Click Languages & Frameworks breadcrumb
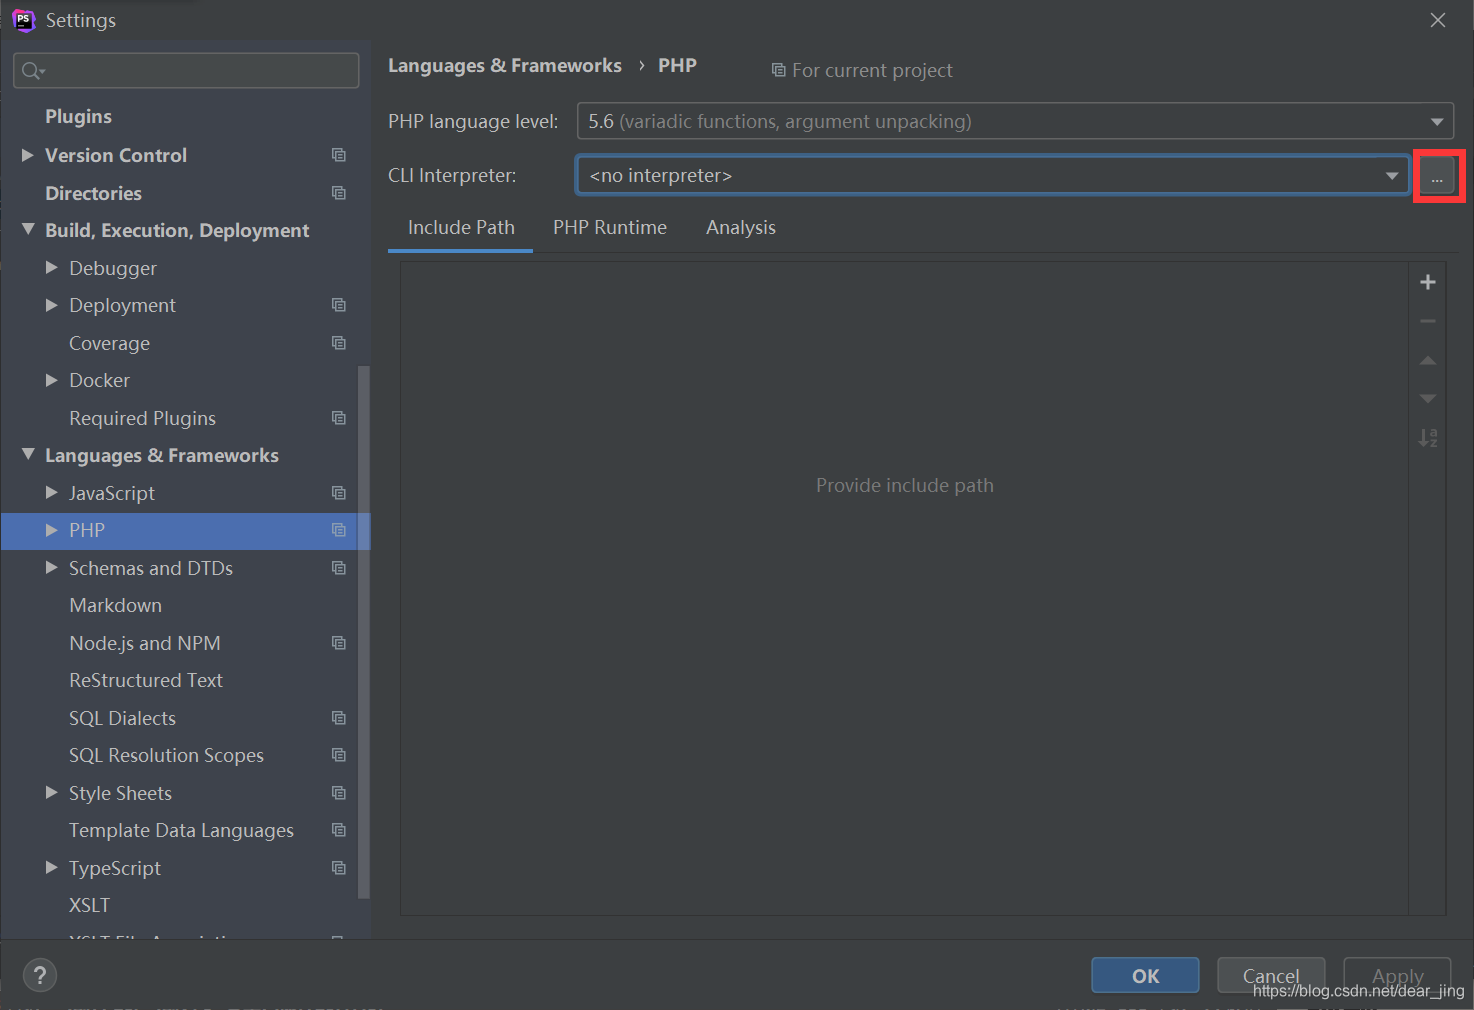The image size is (1474, 1010). pyautogui.click(x=505, y=66)
